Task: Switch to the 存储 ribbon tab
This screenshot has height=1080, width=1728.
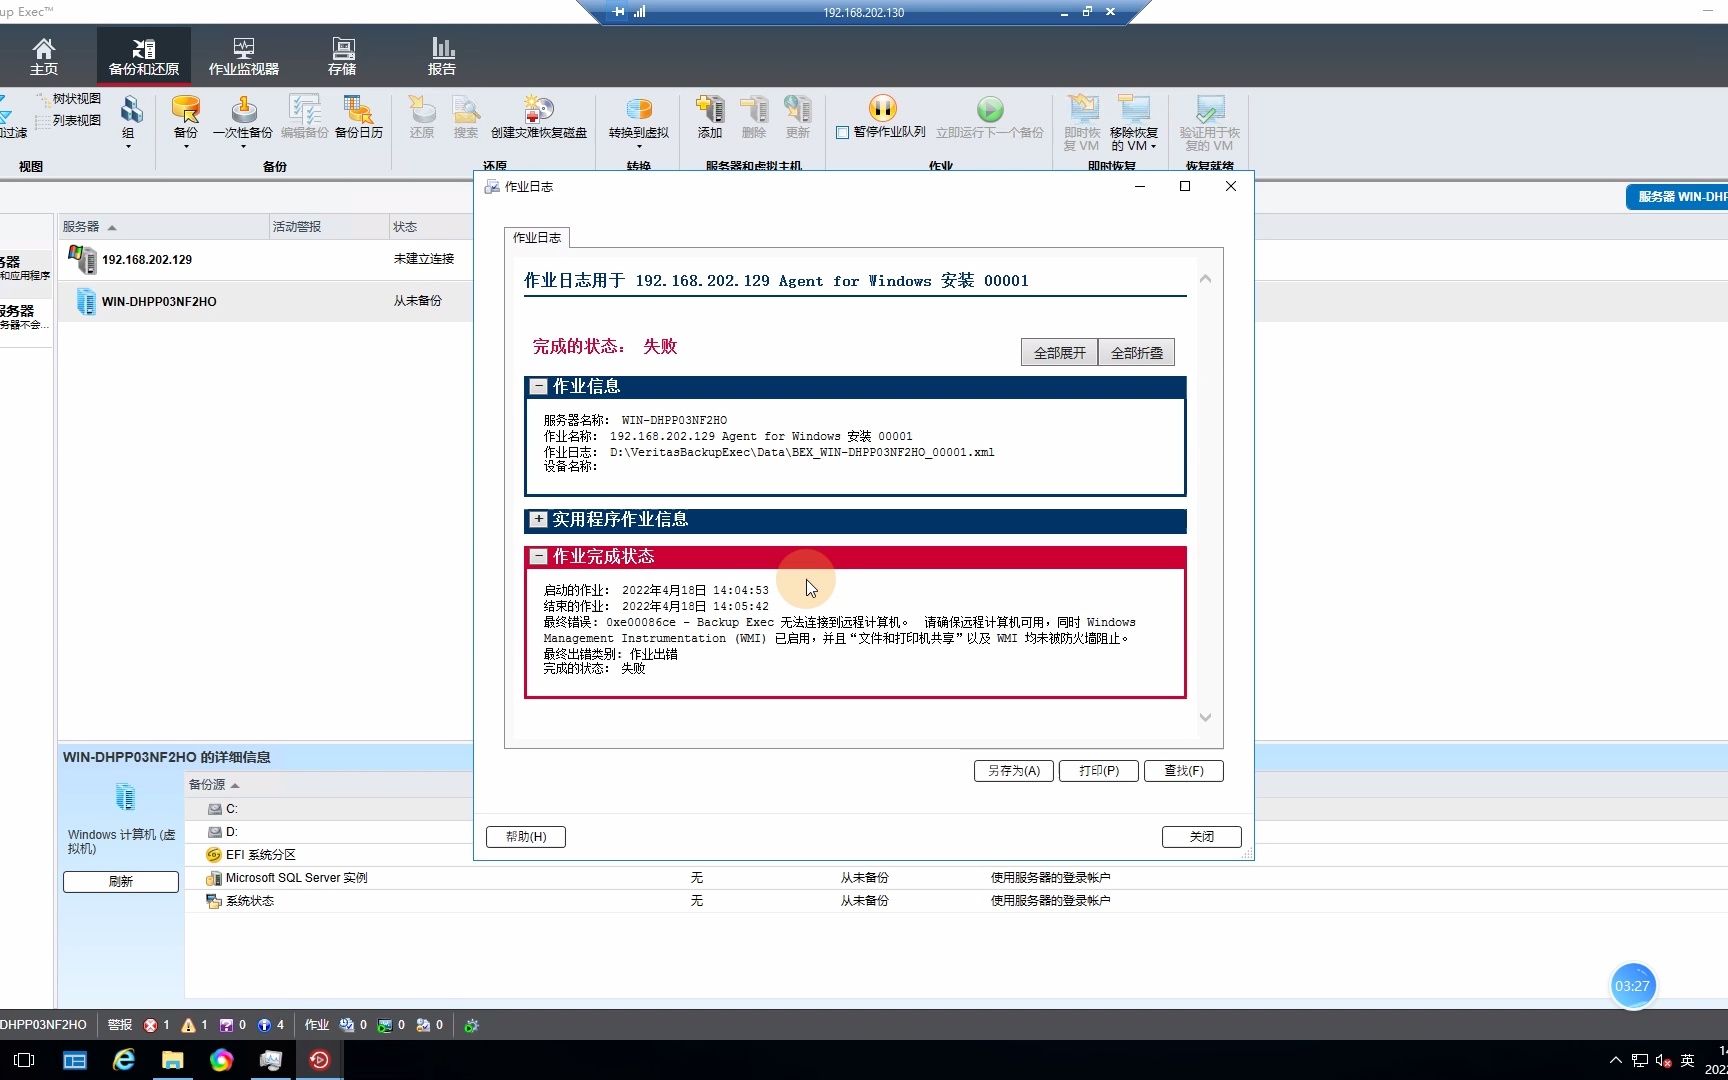Action: coord(341,55)
